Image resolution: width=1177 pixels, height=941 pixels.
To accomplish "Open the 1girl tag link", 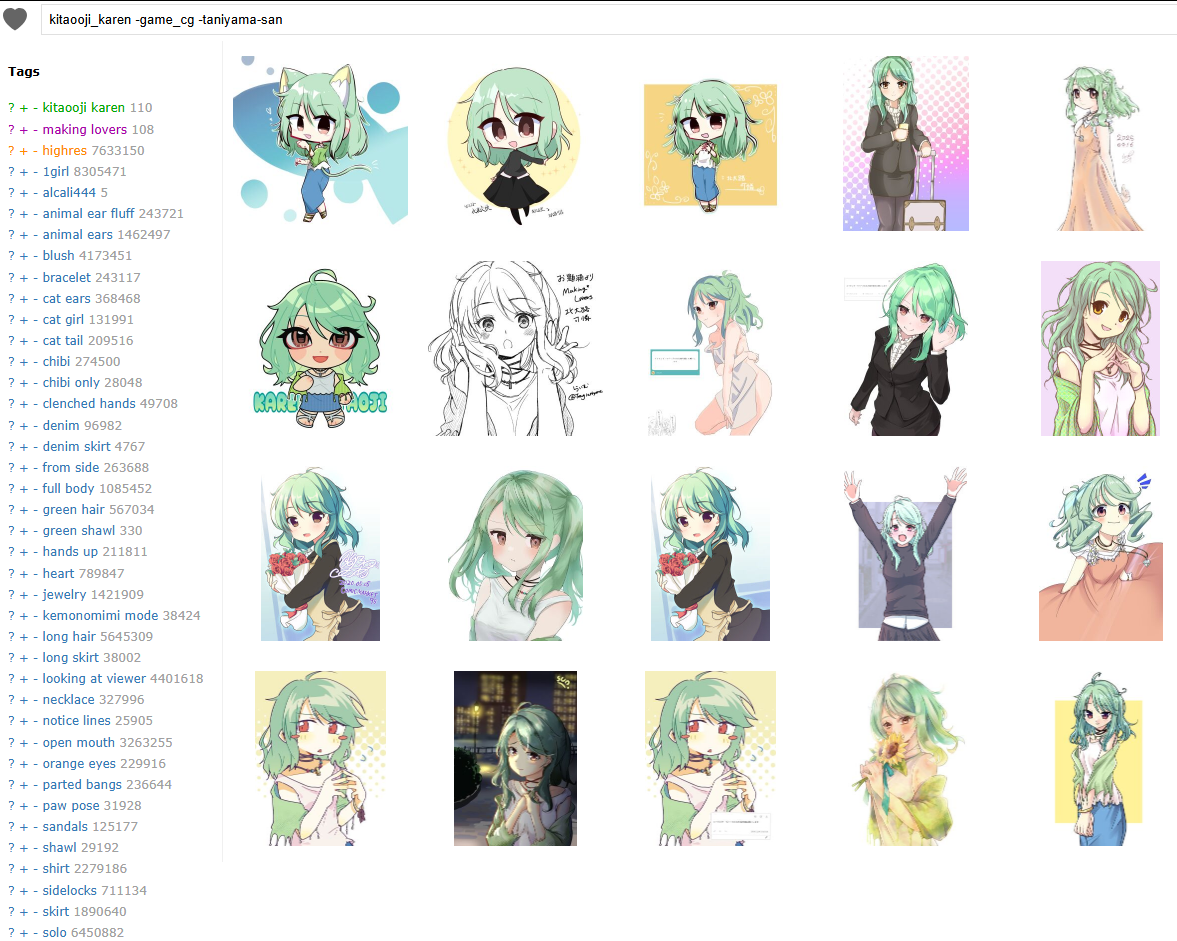I will pyautogui.click(x=56, y=171).
